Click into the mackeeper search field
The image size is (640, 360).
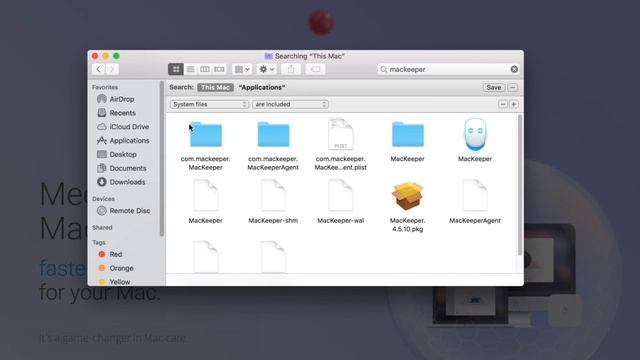coord(447,69)
